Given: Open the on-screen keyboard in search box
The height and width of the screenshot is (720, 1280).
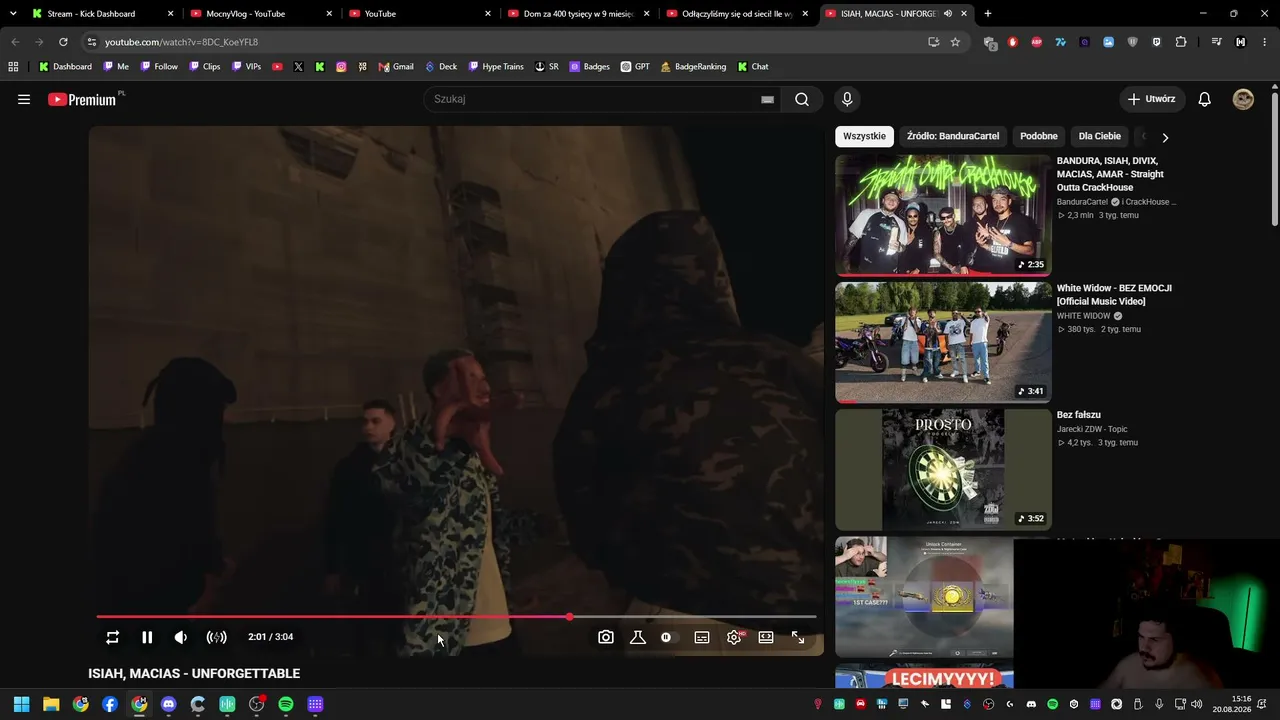Looking at the screenshot, I should tap(767, 99).
